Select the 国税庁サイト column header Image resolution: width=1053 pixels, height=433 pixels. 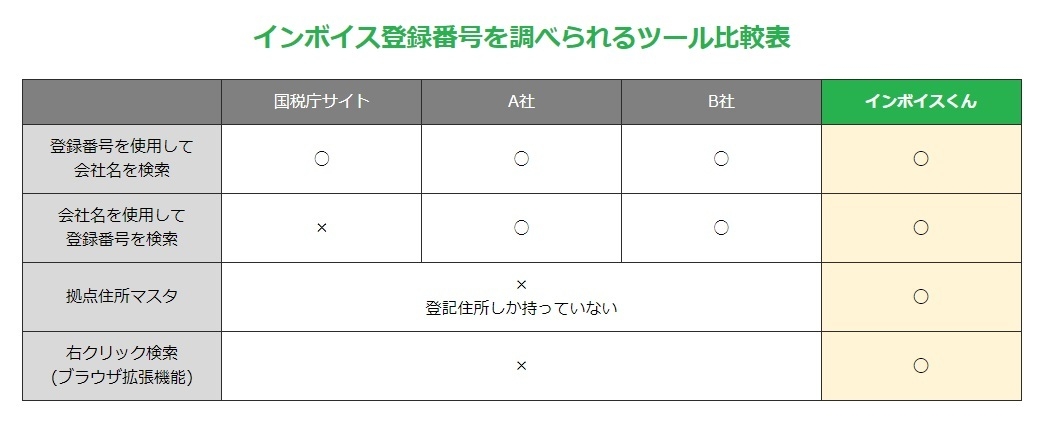(x=322, y=102)
